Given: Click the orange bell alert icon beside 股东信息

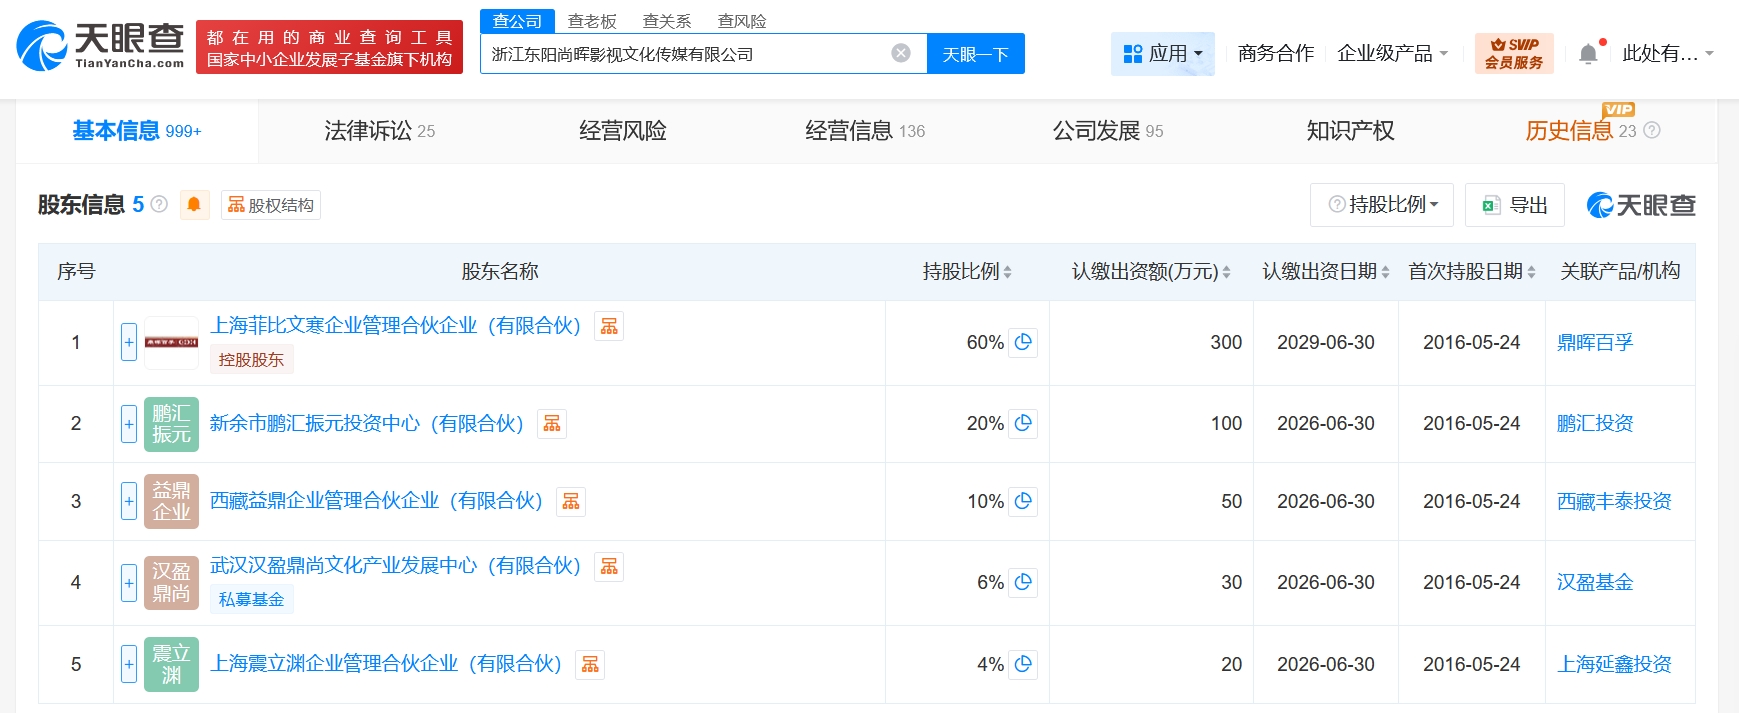Looking at the screenshot, I should pos(194,205).
